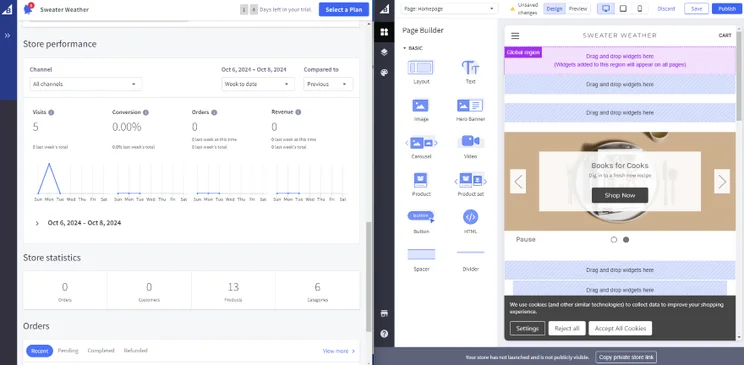Select the Spacer widget
Viewport: 744px width, 365px height.
click(421, 260)
